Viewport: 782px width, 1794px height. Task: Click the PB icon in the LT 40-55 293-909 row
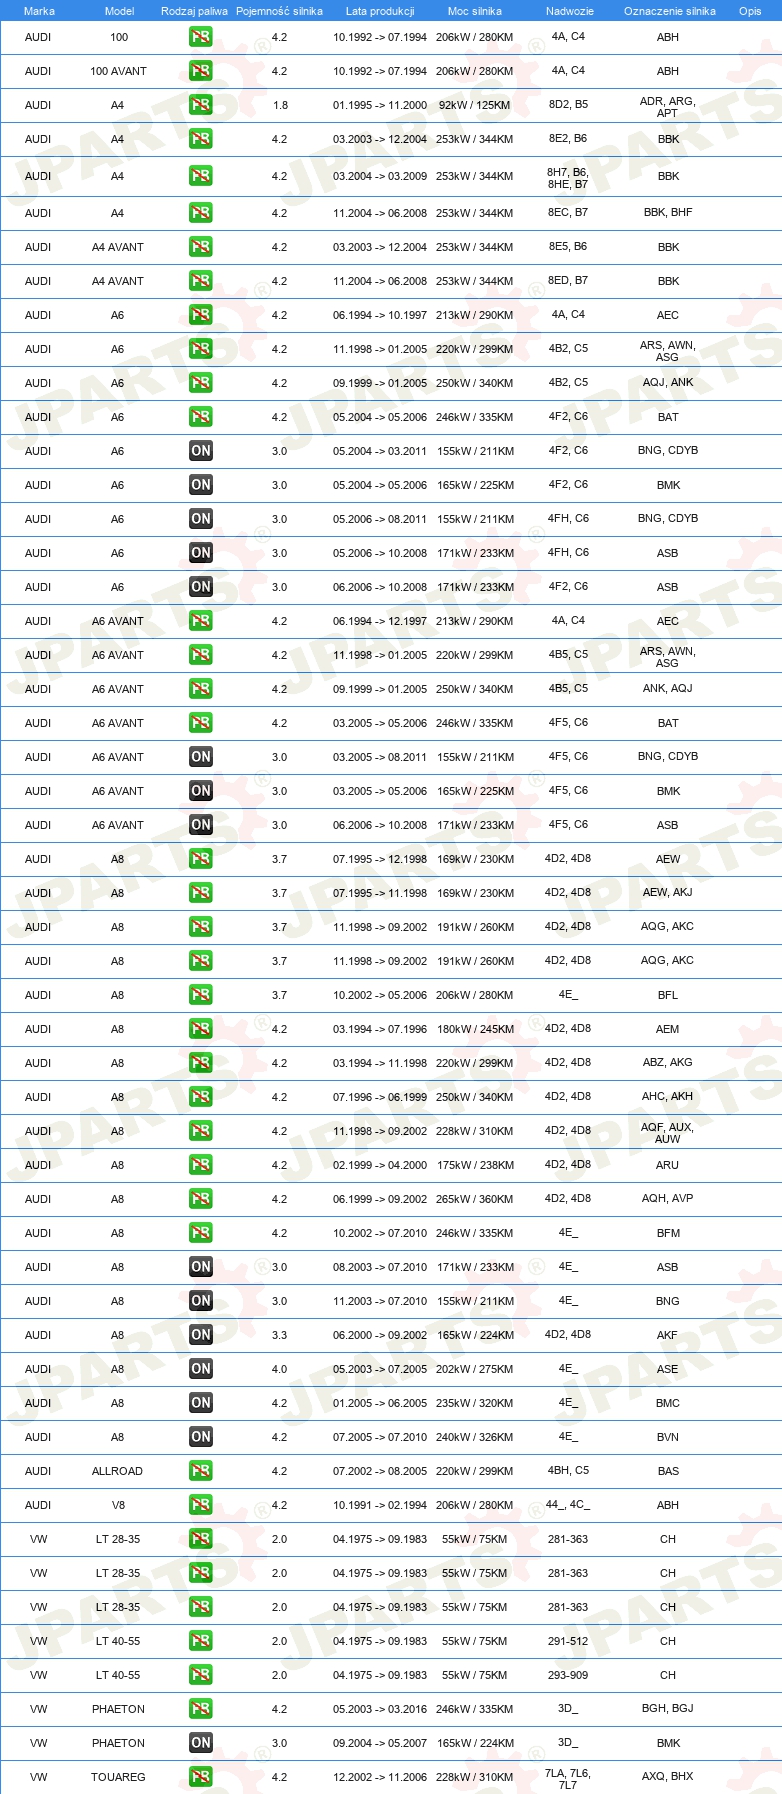point(201,1675)
